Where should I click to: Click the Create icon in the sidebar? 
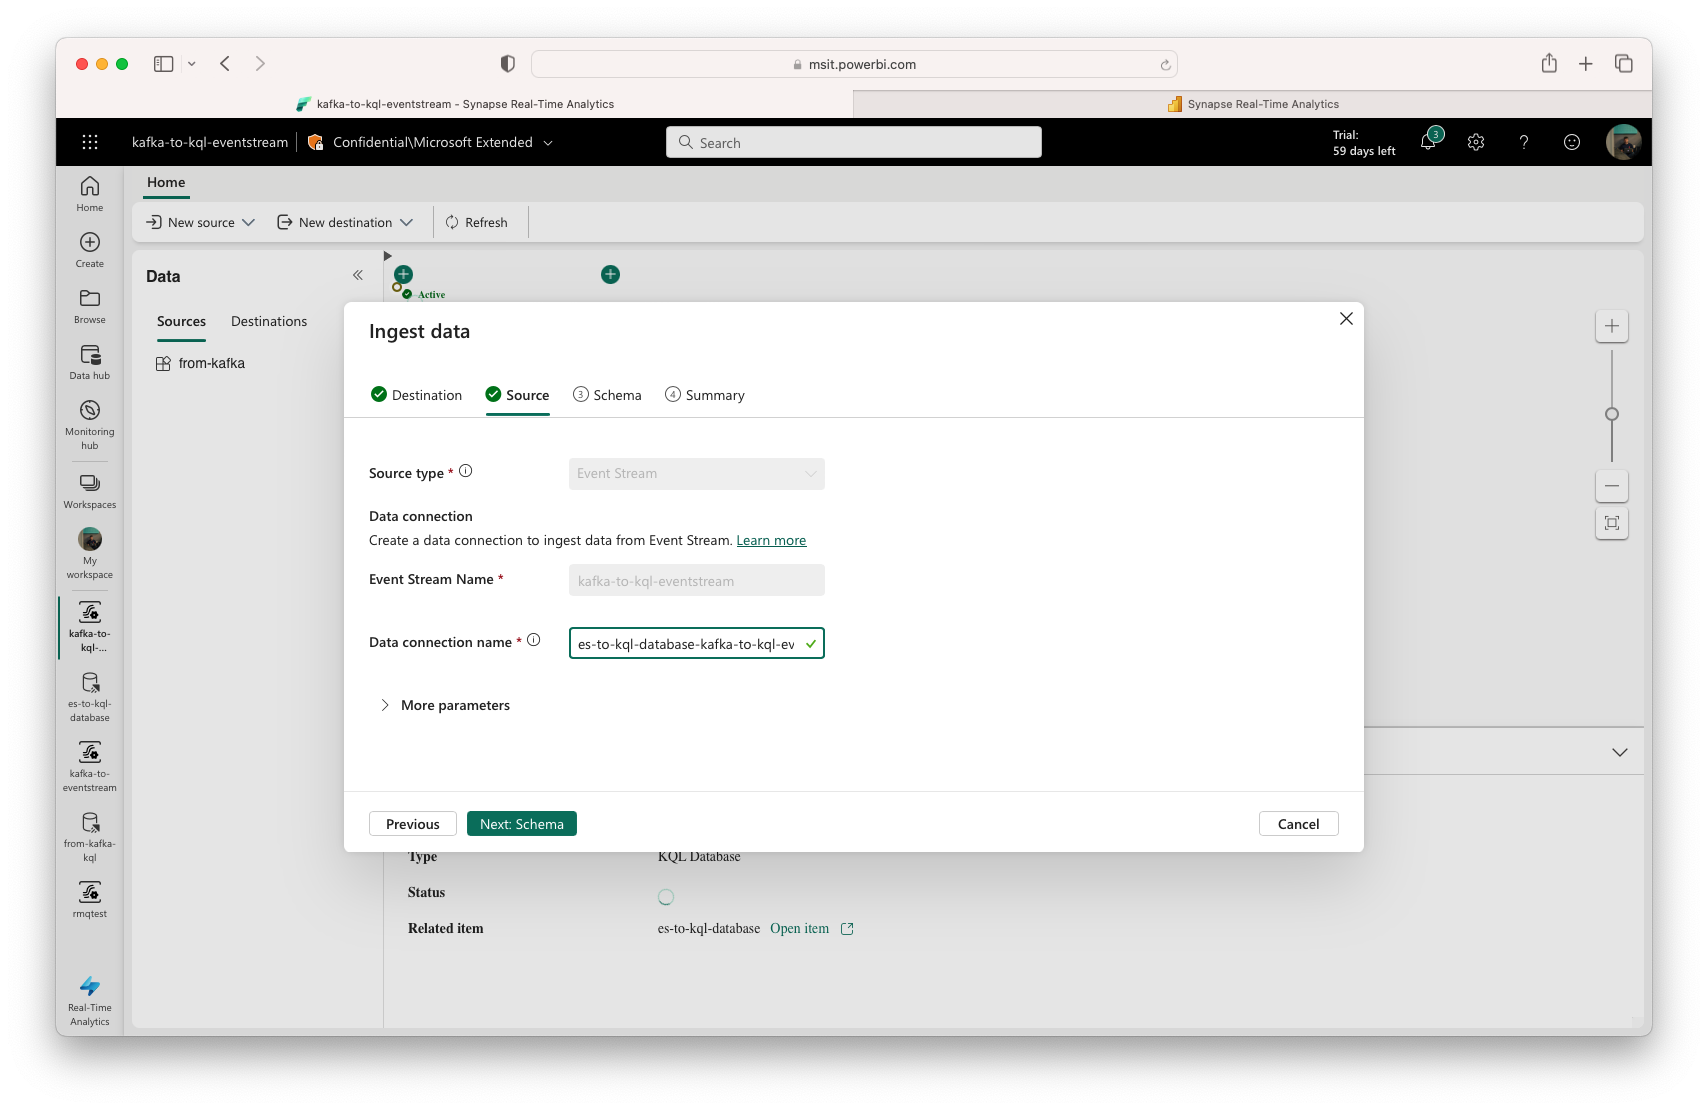click(x=89, y=248)
